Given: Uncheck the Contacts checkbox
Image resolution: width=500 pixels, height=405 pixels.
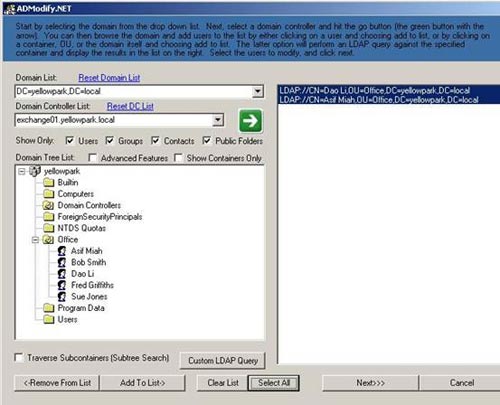Looking at the screenshot, I should 155,141.
